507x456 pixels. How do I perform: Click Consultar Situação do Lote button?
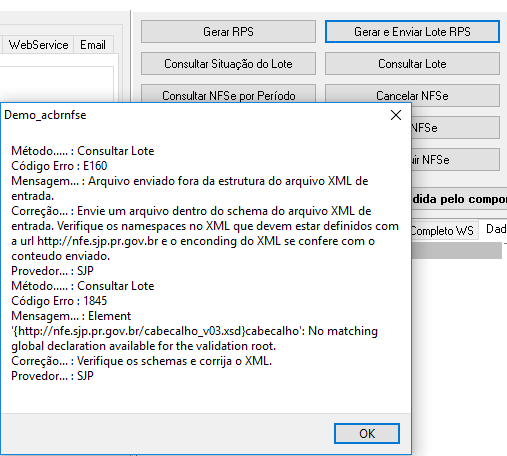[x=228, y=64]
